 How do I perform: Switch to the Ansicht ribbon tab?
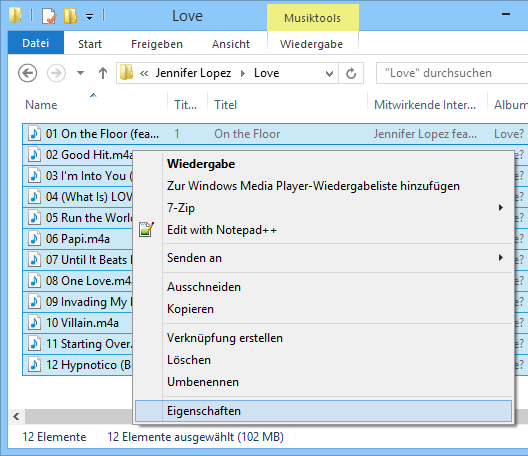(x=231, y=44)
